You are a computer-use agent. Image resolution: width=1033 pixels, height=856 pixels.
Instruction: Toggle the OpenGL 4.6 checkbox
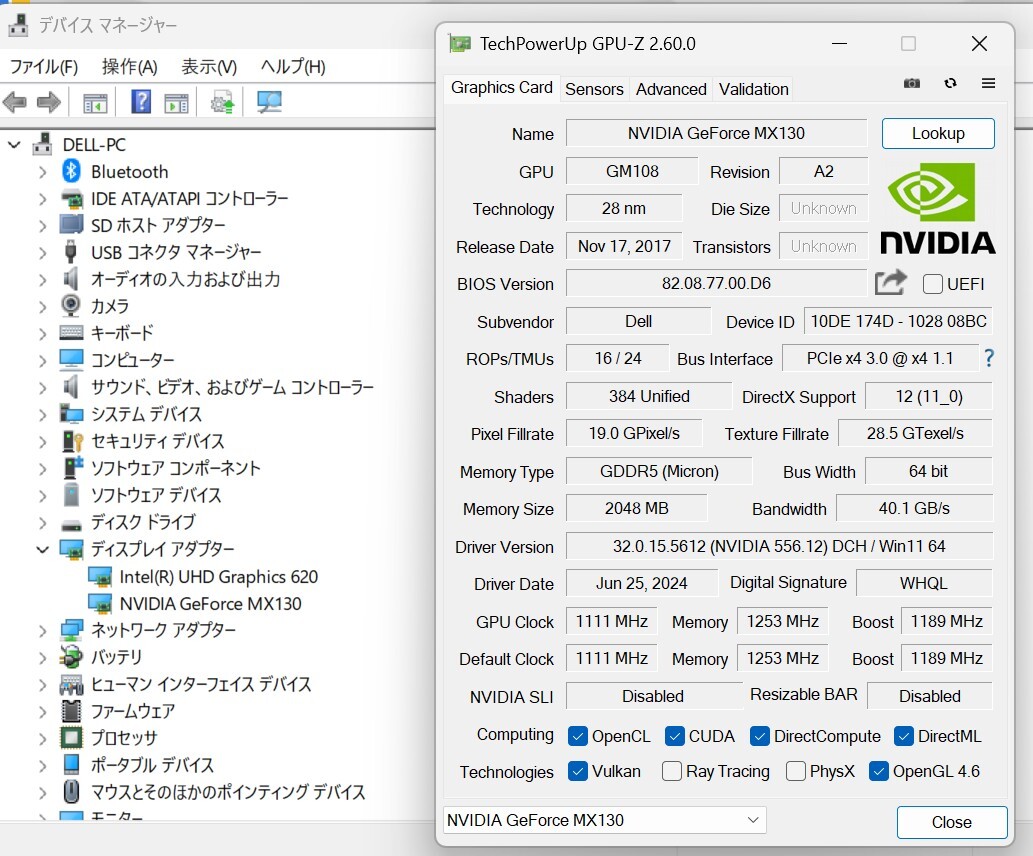879,771
